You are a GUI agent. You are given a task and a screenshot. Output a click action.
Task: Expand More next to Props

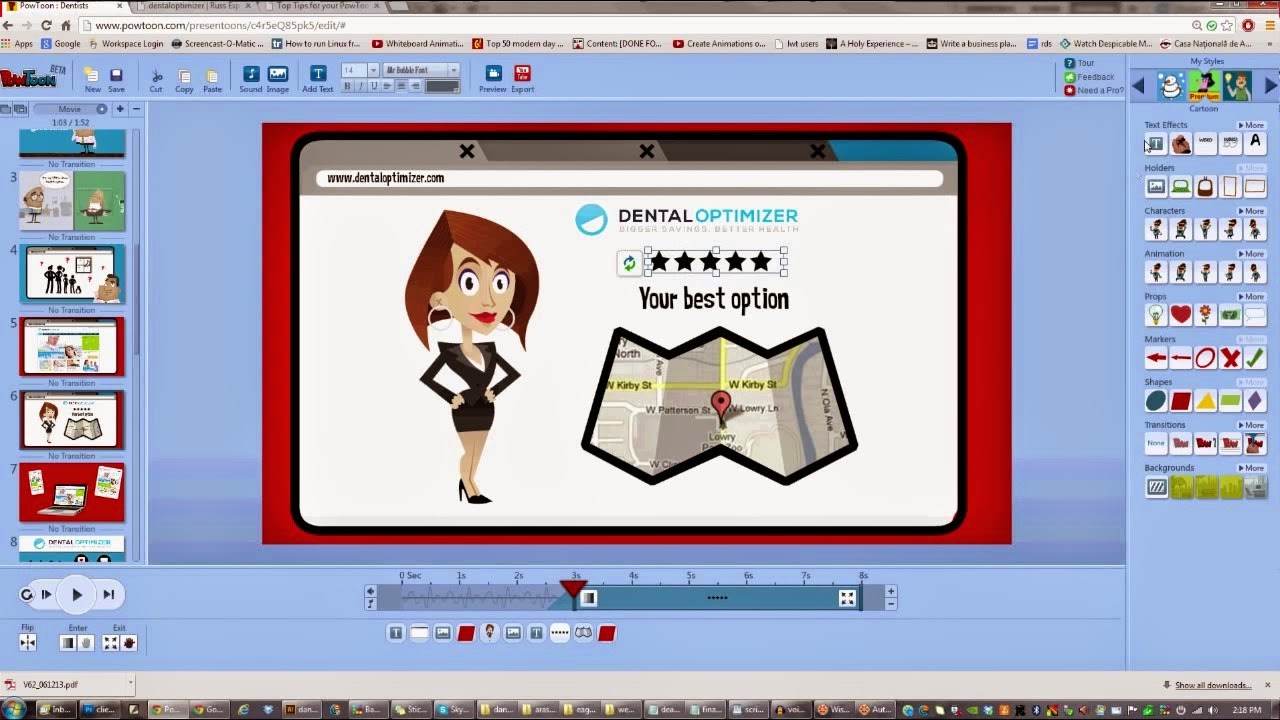pyautogui.click(x=1251, y=297)
